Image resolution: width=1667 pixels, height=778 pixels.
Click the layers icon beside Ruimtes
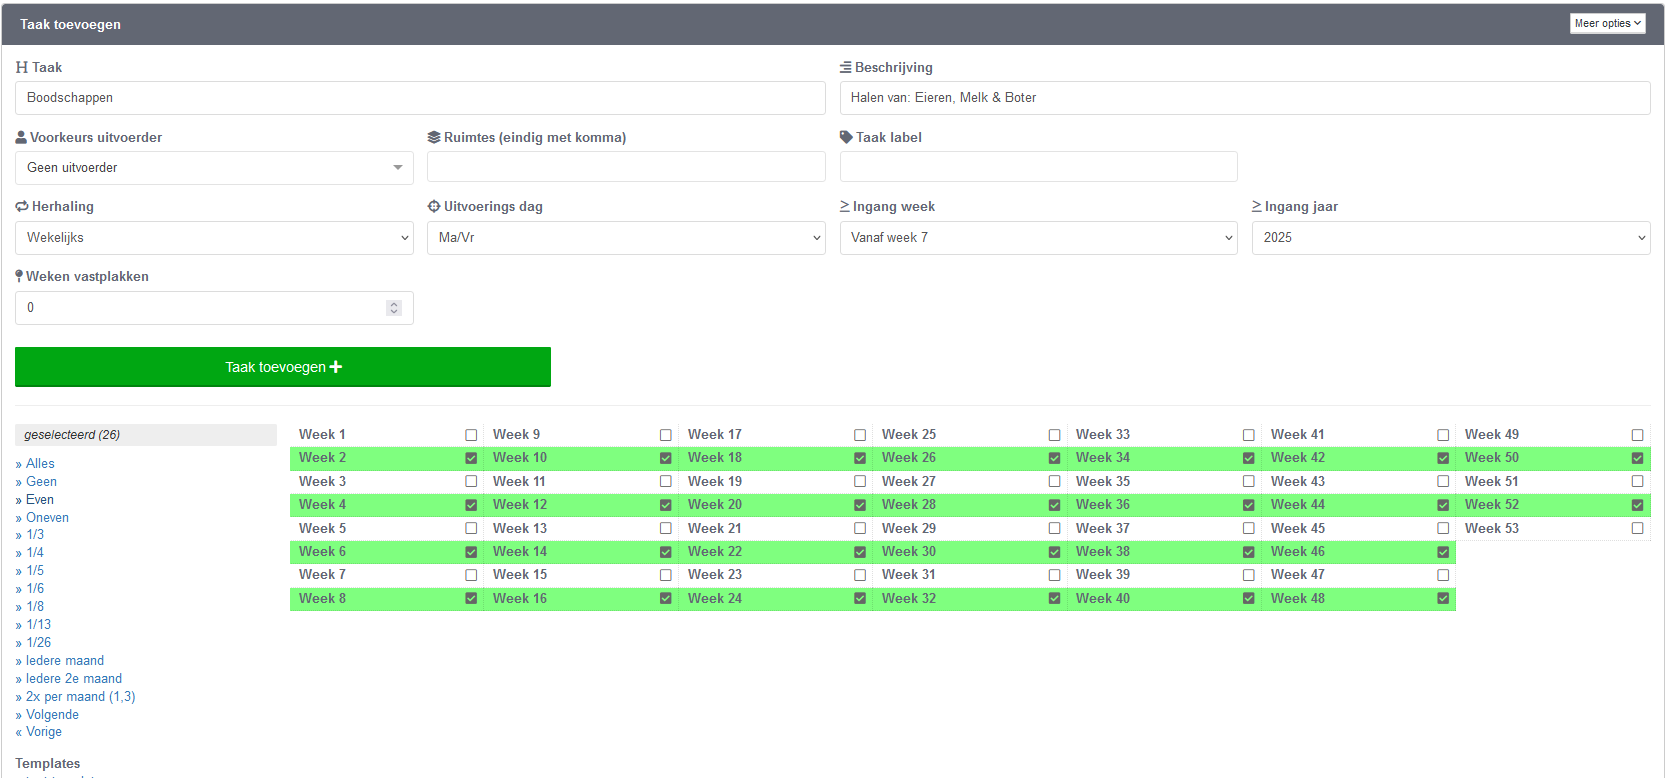pyautogui.click(x=434, y=137)
